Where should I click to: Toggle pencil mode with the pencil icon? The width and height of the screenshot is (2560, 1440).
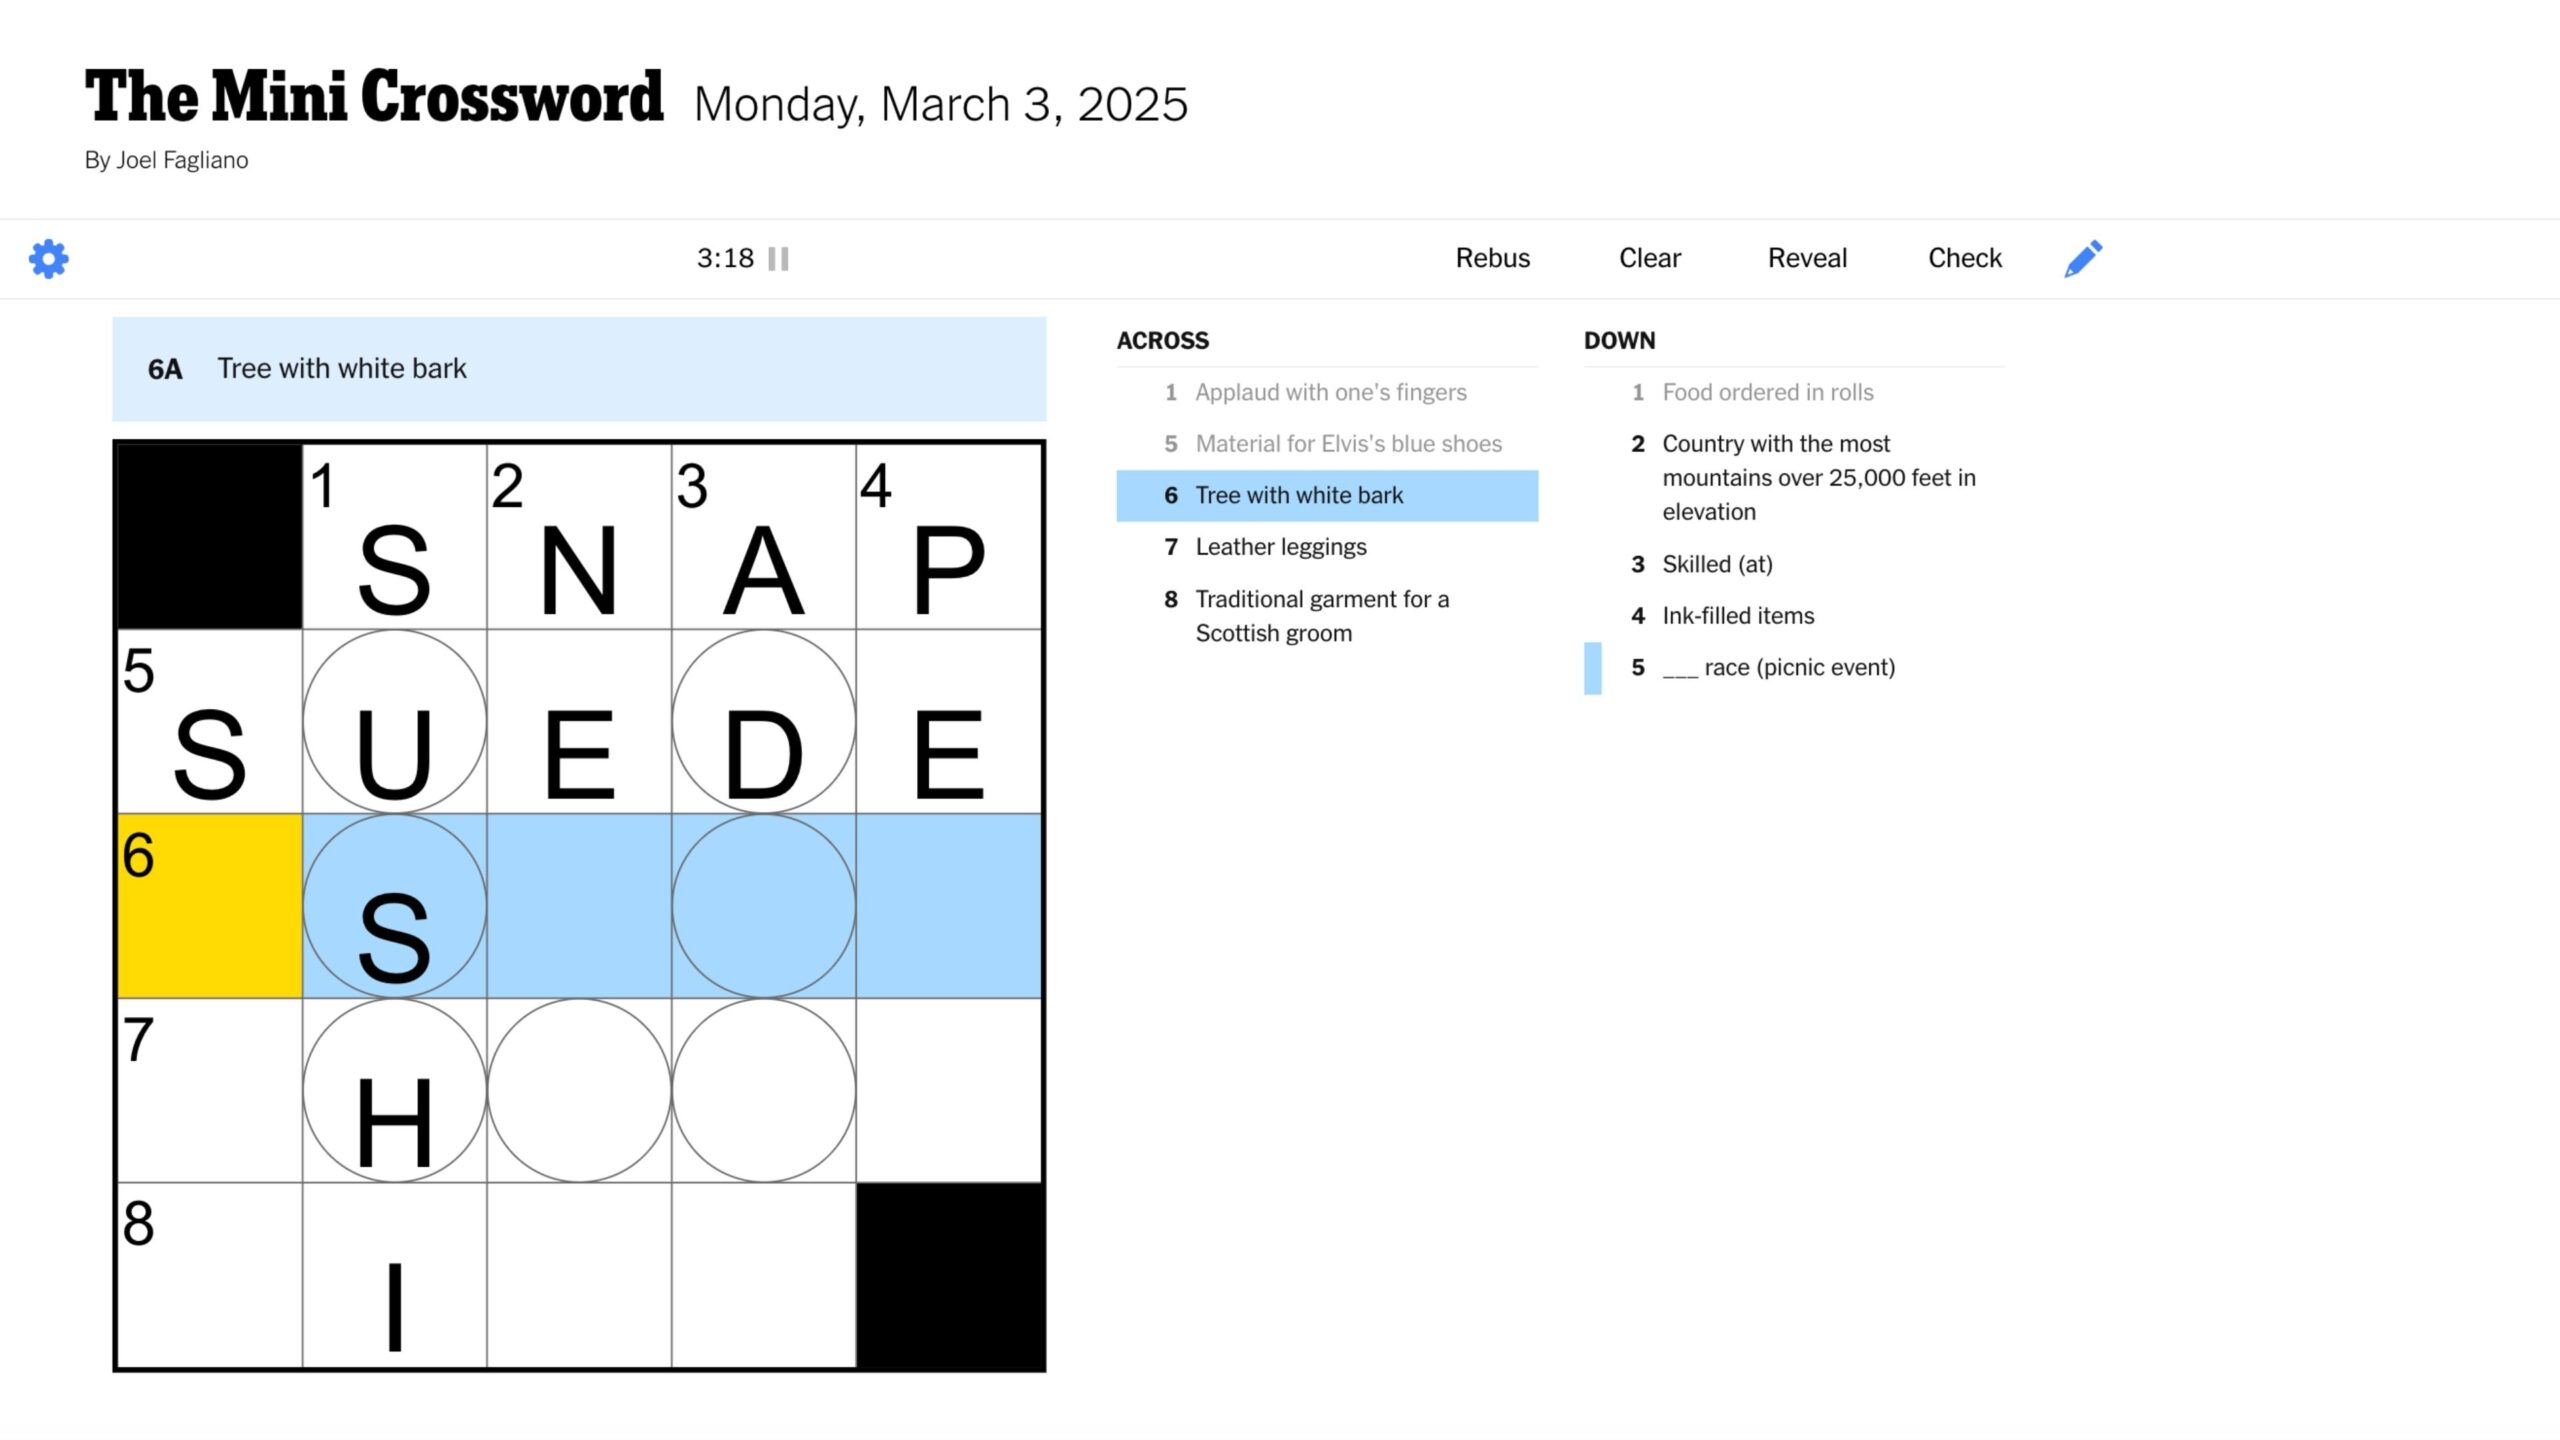pos(2083,259)
